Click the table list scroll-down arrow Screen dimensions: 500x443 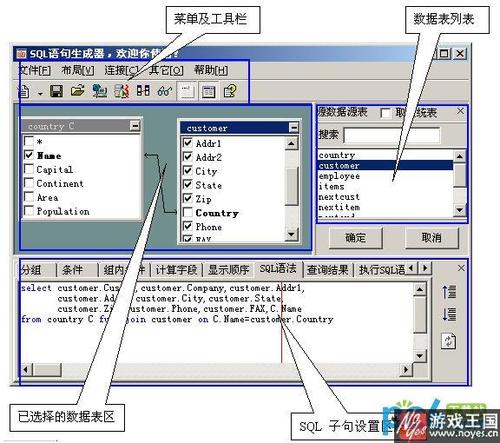460,209
